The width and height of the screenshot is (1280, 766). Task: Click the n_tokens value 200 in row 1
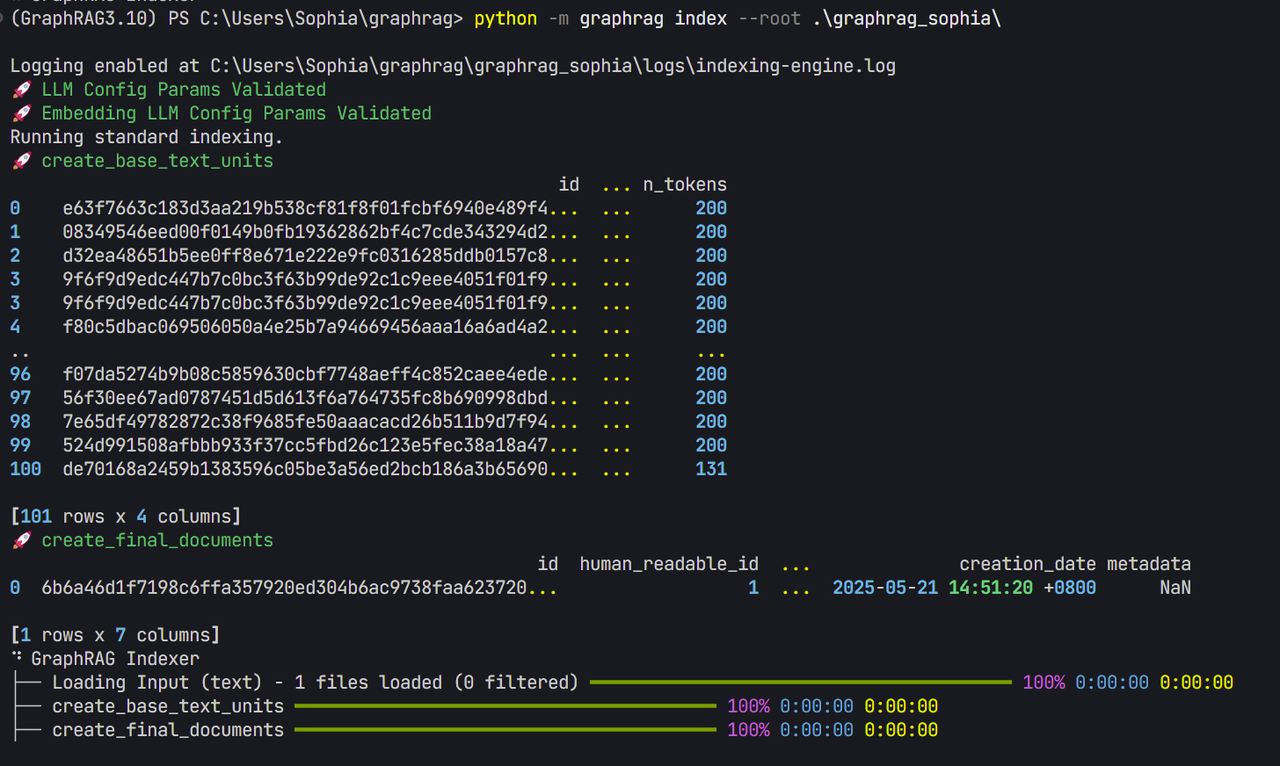[x=711, y=232]
